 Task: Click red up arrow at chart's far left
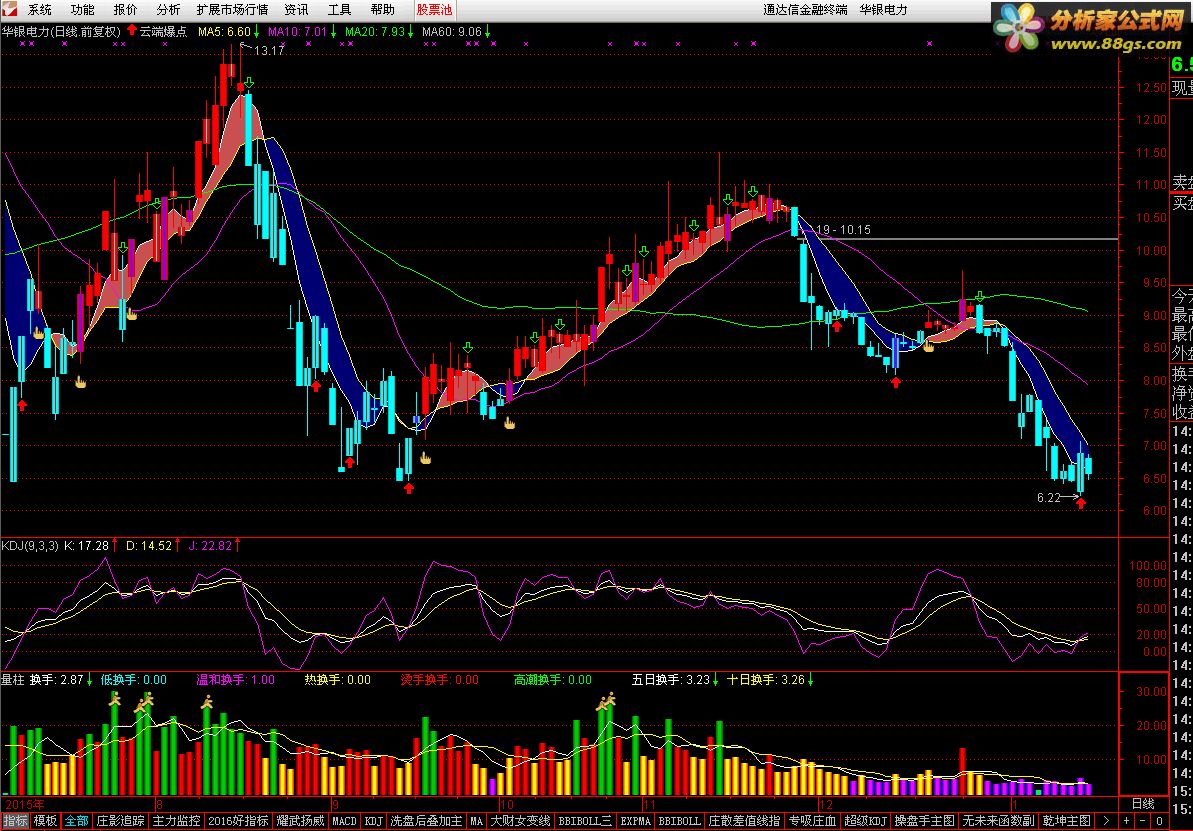[x=22, y=405]
